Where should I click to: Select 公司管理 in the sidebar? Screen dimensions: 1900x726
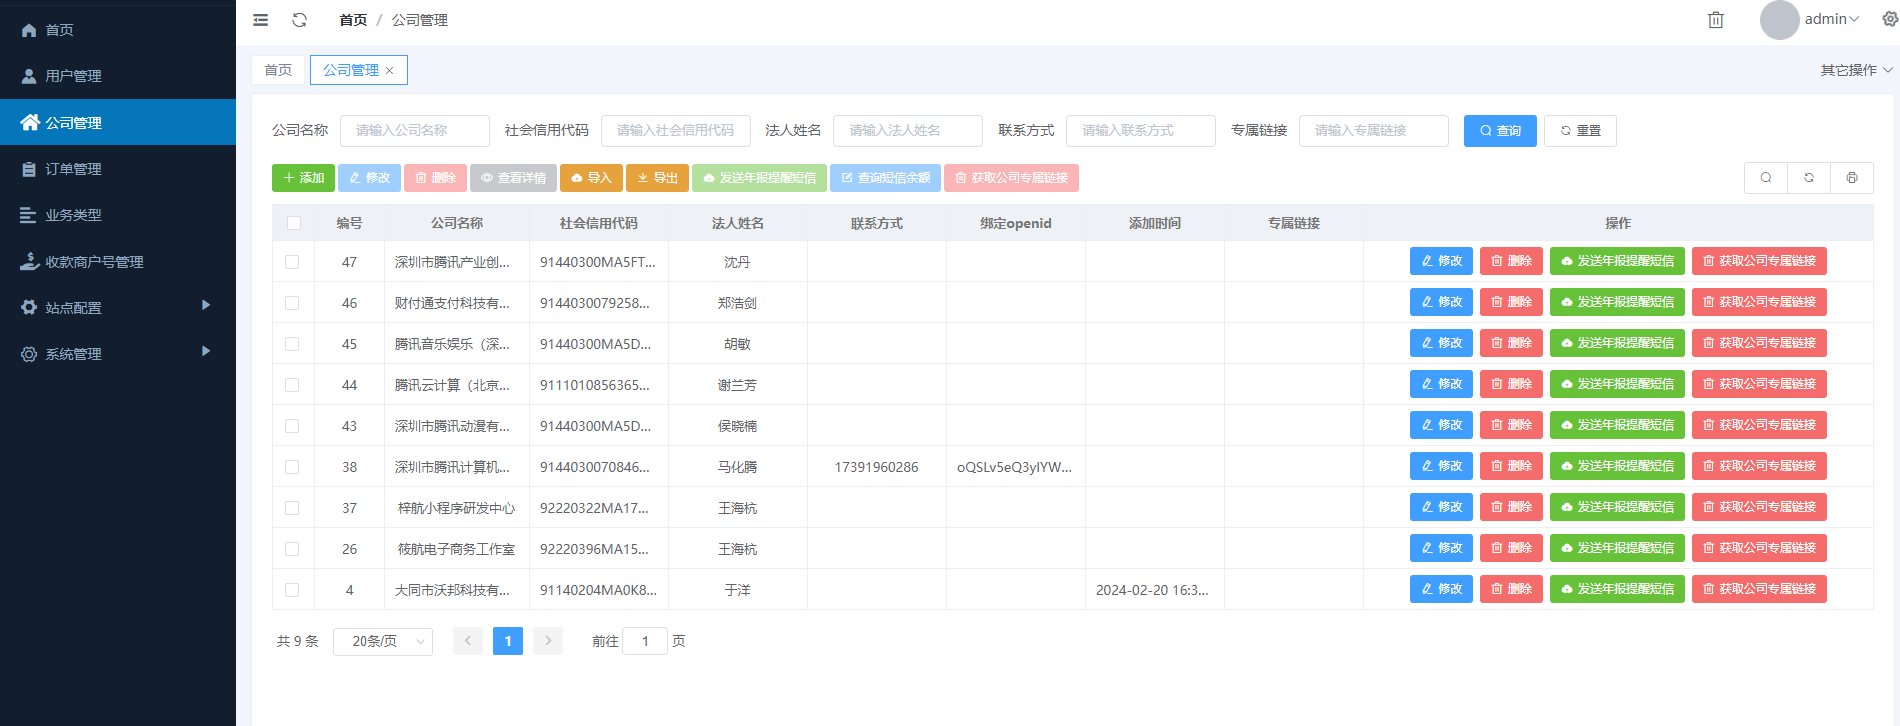pyautogui.click(x=118, y=122)
